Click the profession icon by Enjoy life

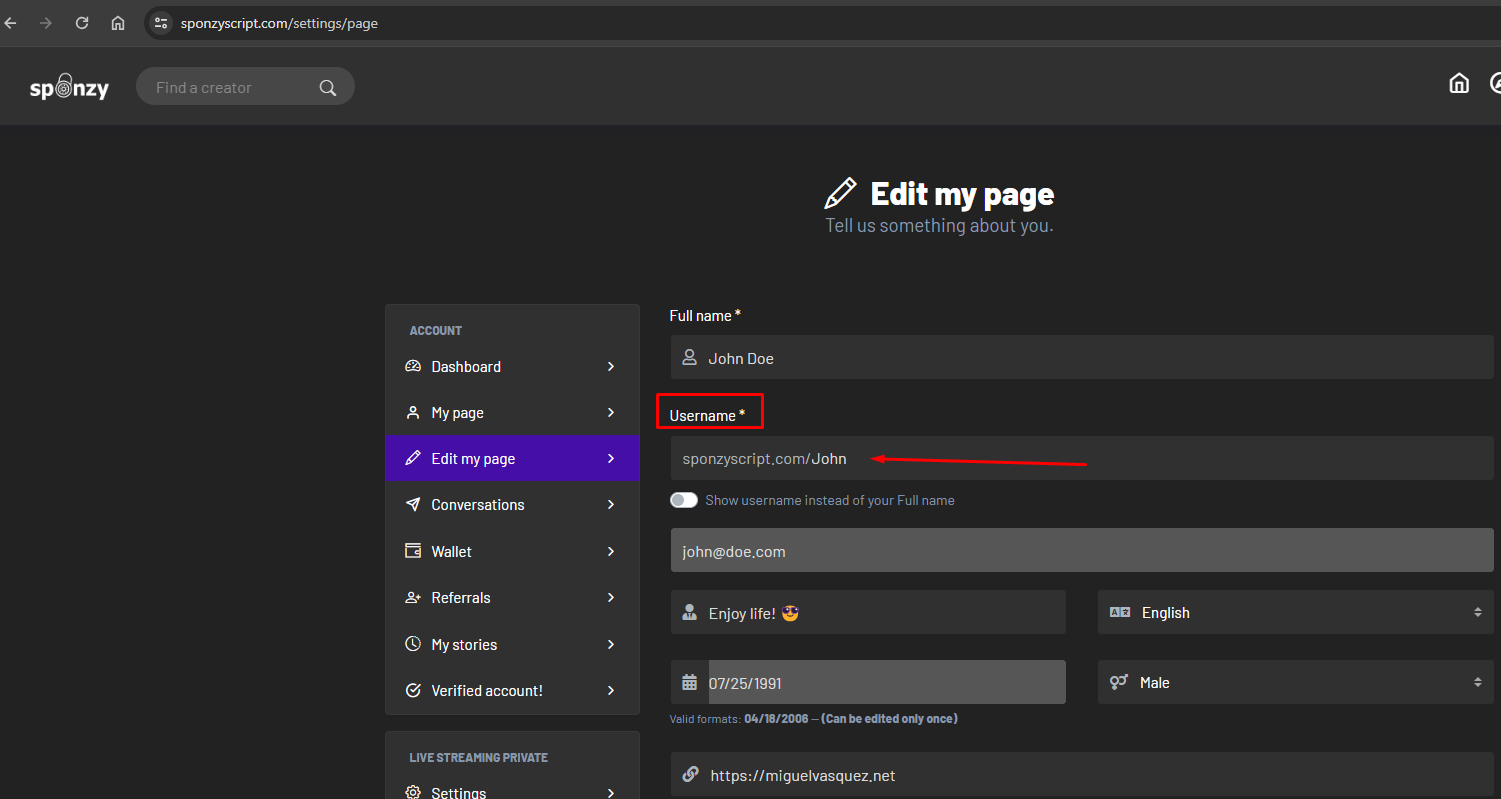pos(689,612)
